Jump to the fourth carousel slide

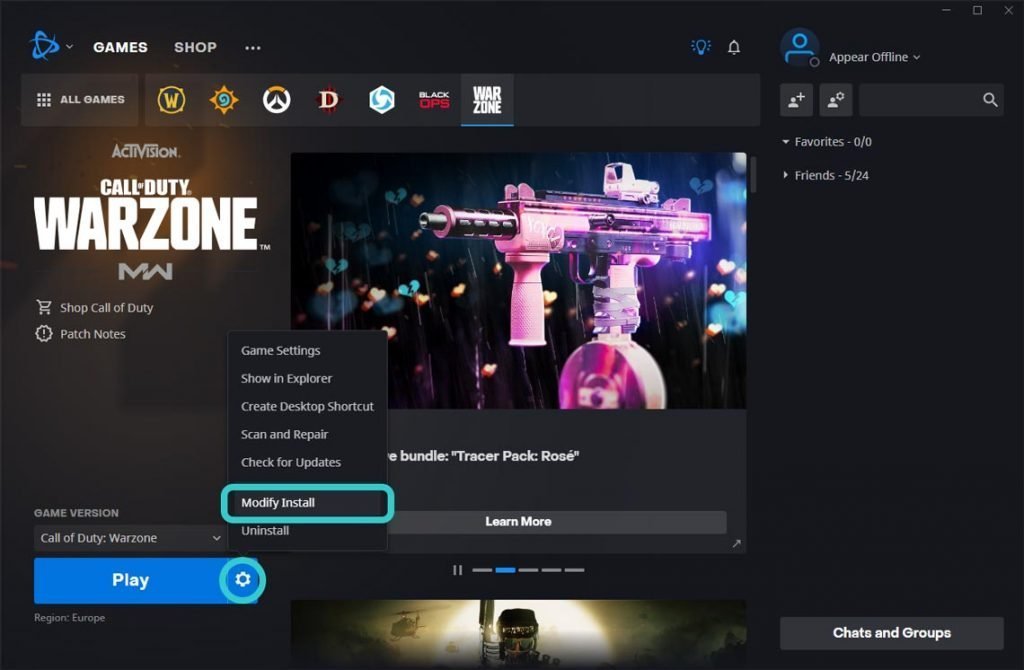pos(551,570)
